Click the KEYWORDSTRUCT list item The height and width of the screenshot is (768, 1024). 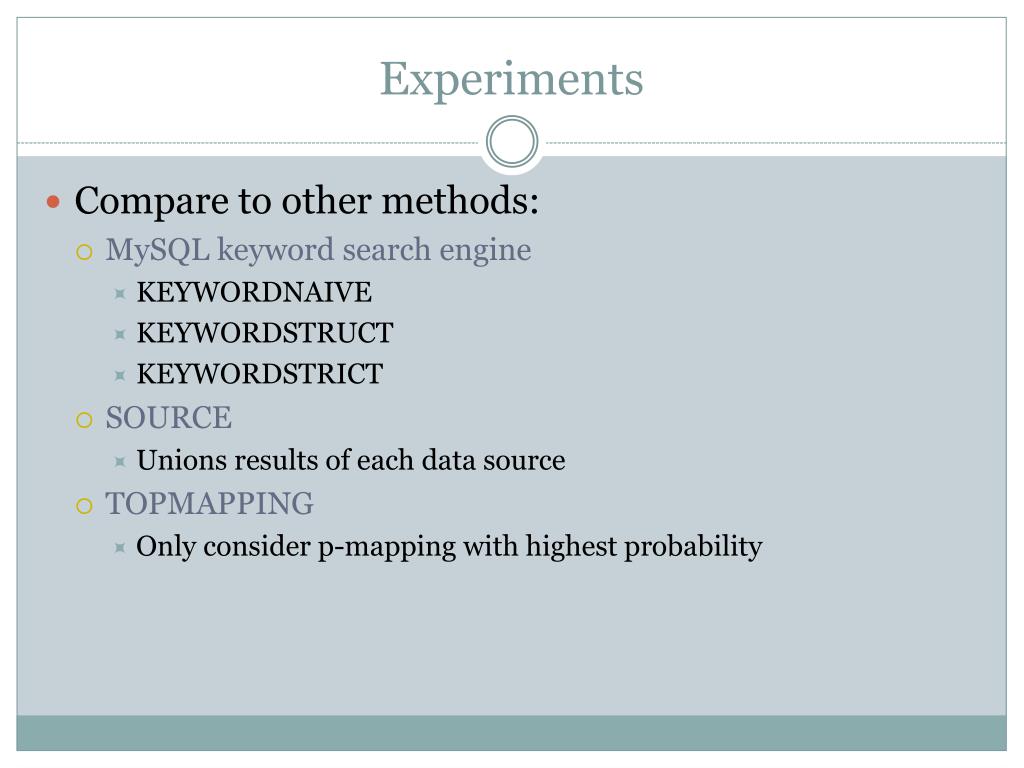pos(265,333)
